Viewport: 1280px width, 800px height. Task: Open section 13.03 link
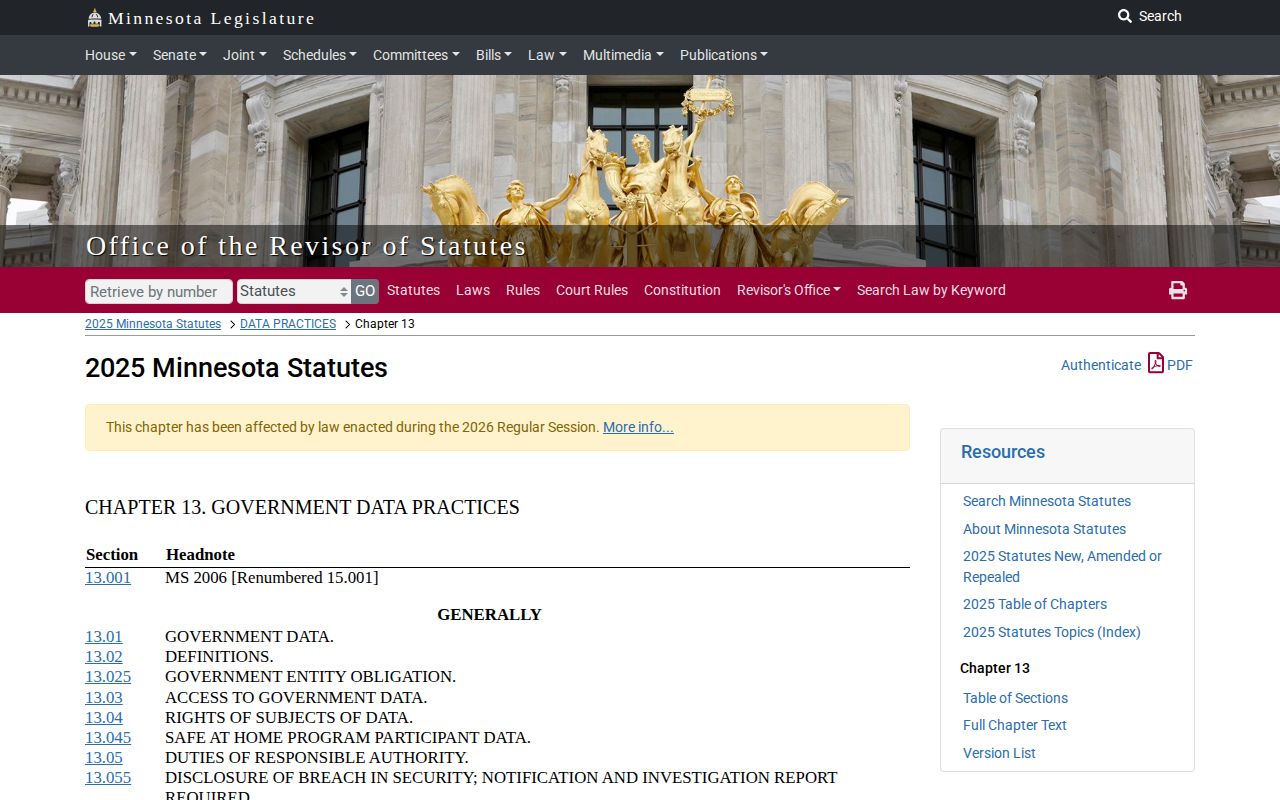pos(104,697)
